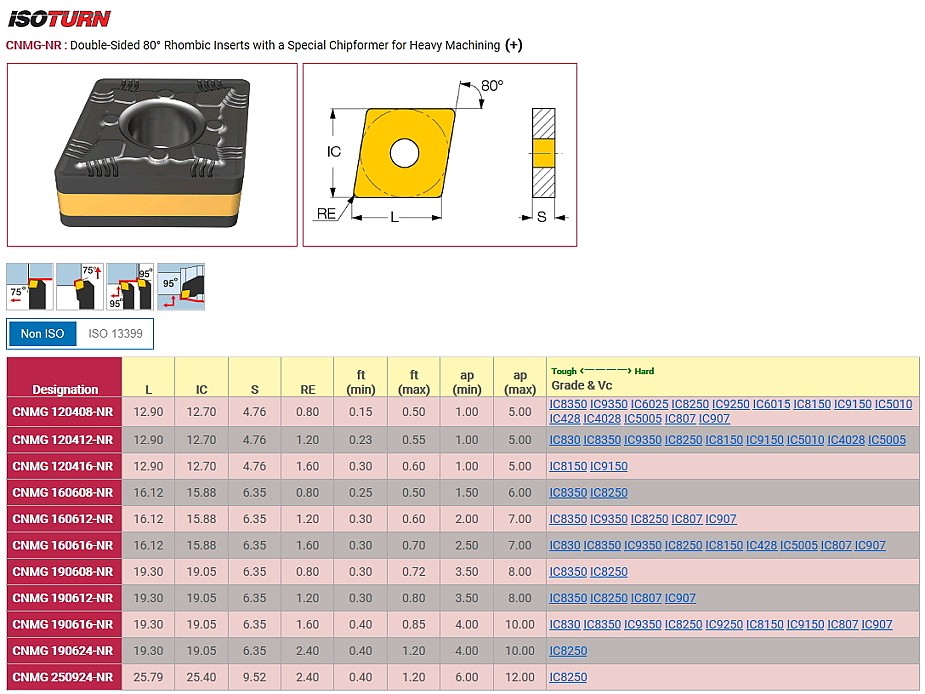Click IC5010 grade in 120412-NR row
The image size is (925, 694).
(x=805, y=440)
